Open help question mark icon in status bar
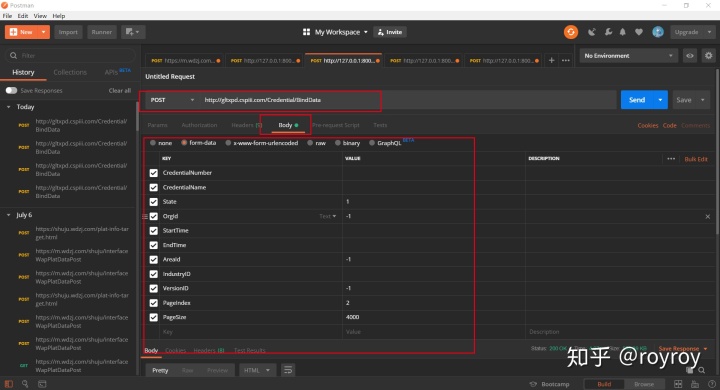 (712, 384)
